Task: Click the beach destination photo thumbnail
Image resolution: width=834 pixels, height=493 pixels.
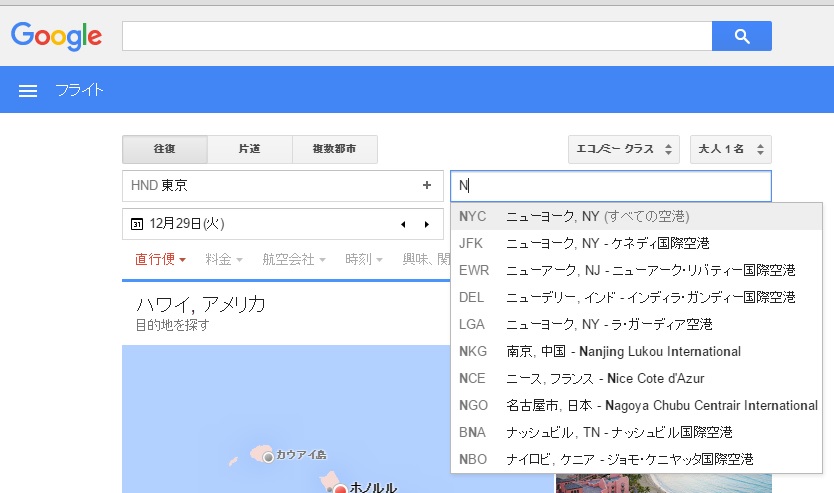Action: pos(664,483)
